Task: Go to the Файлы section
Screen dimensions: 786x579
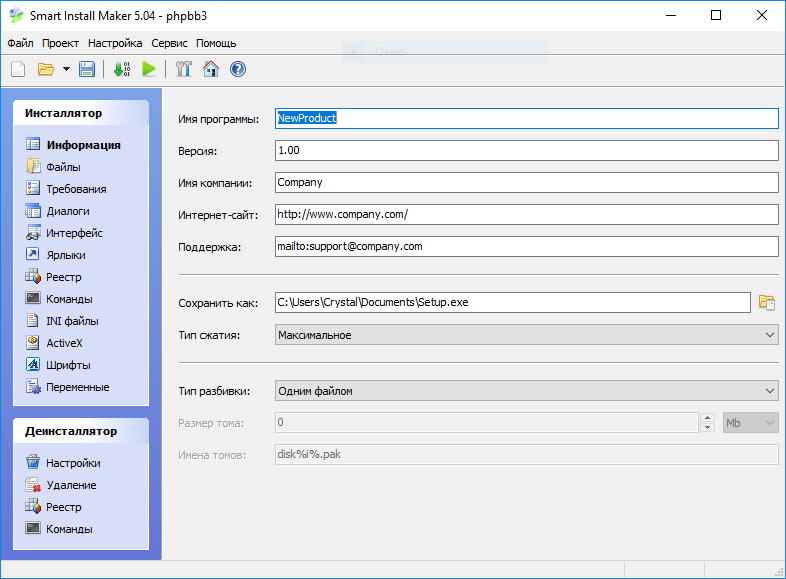Action: 54,167
